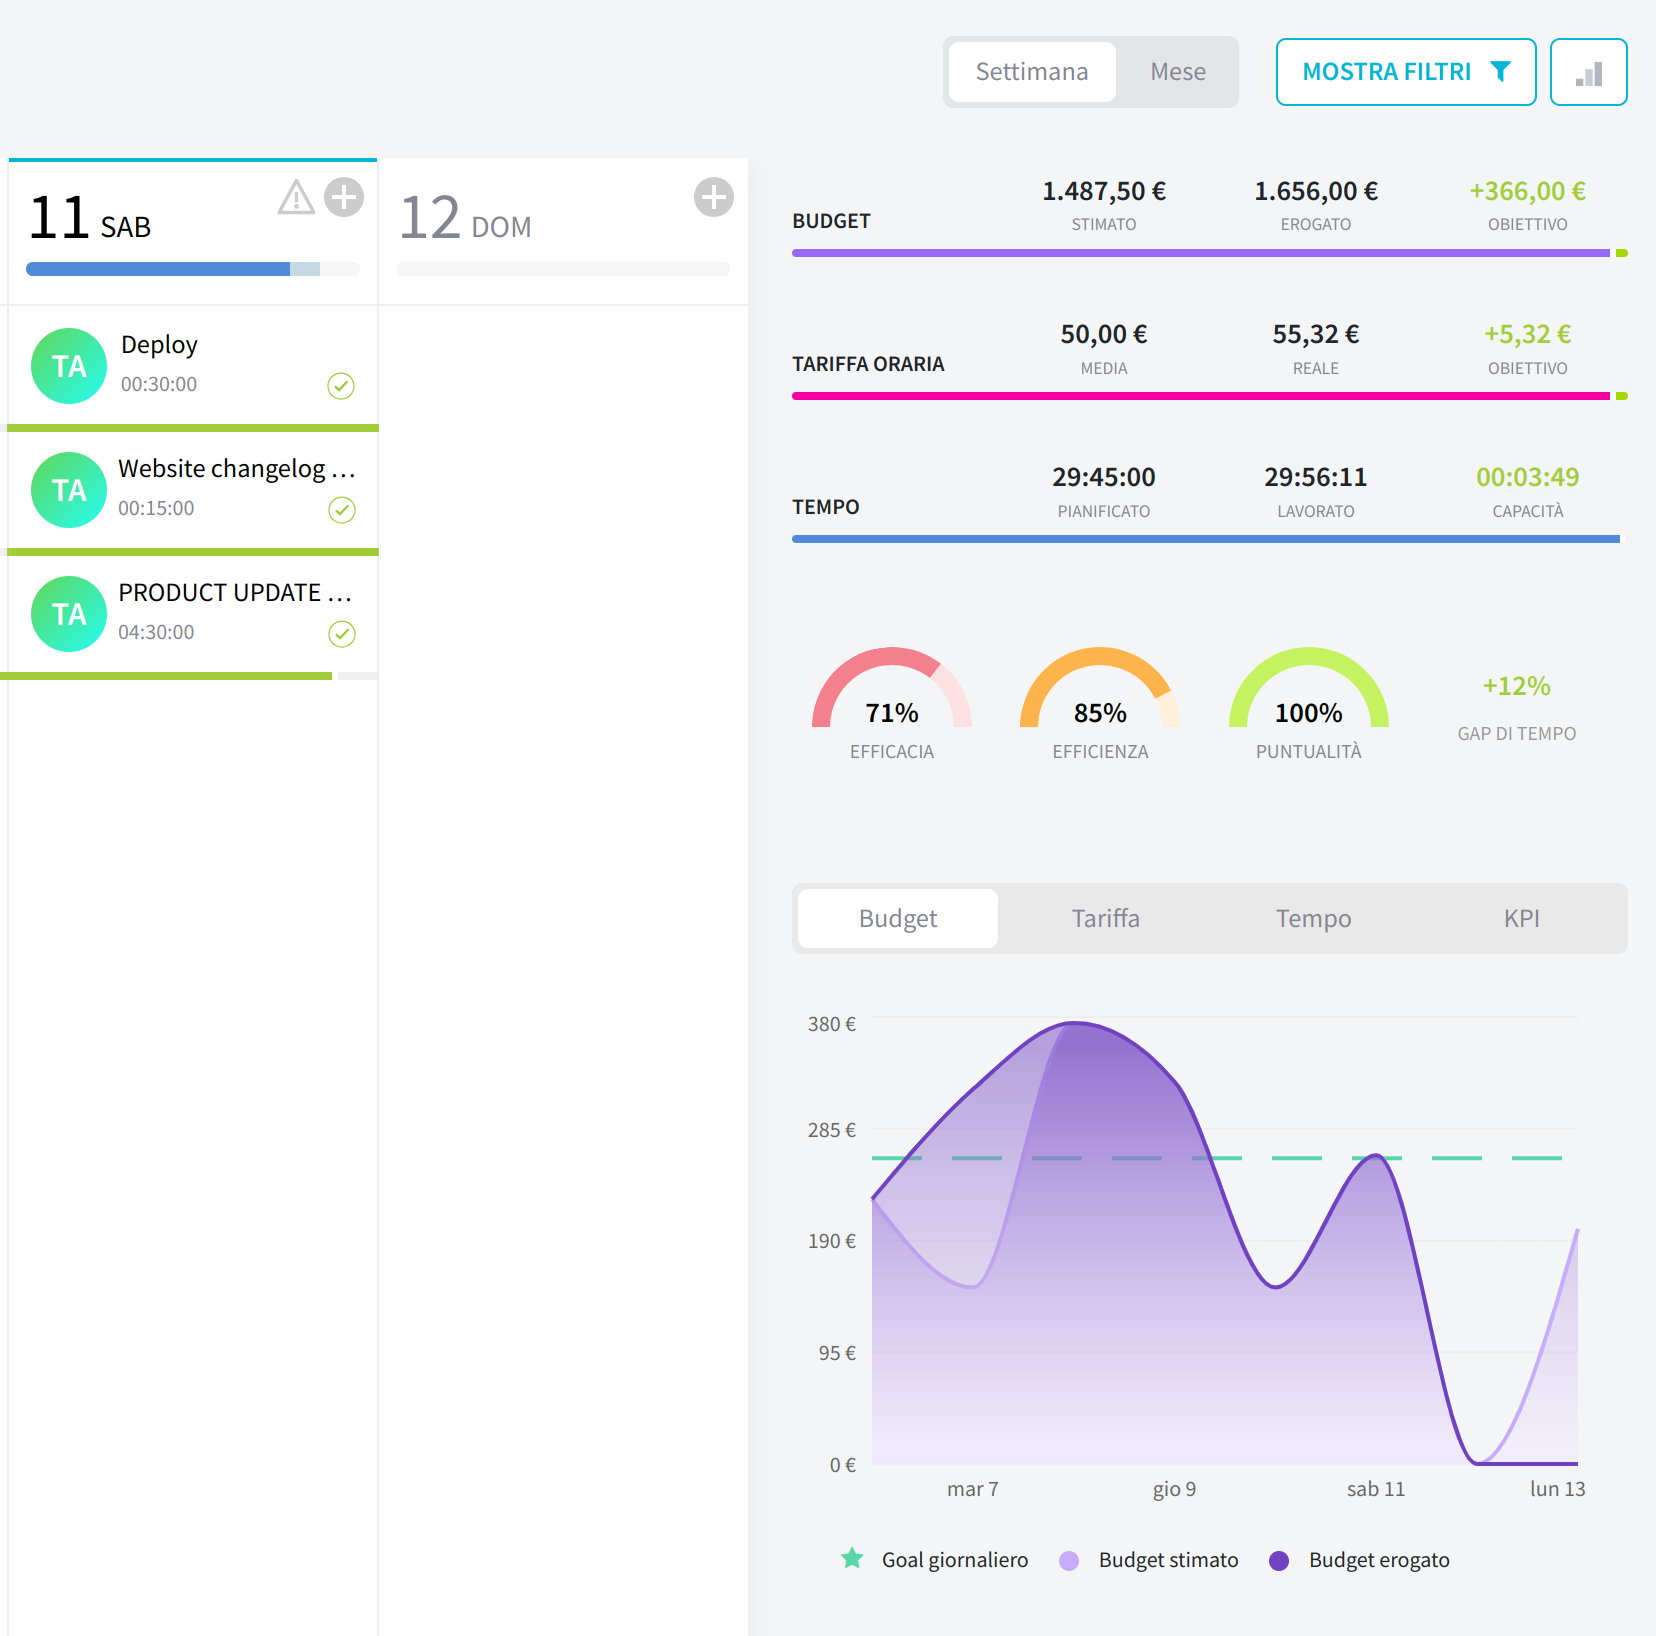Add a task with plus icon on Sunday 12
Screen dimensions: 1656x1636
coord(714,197)
